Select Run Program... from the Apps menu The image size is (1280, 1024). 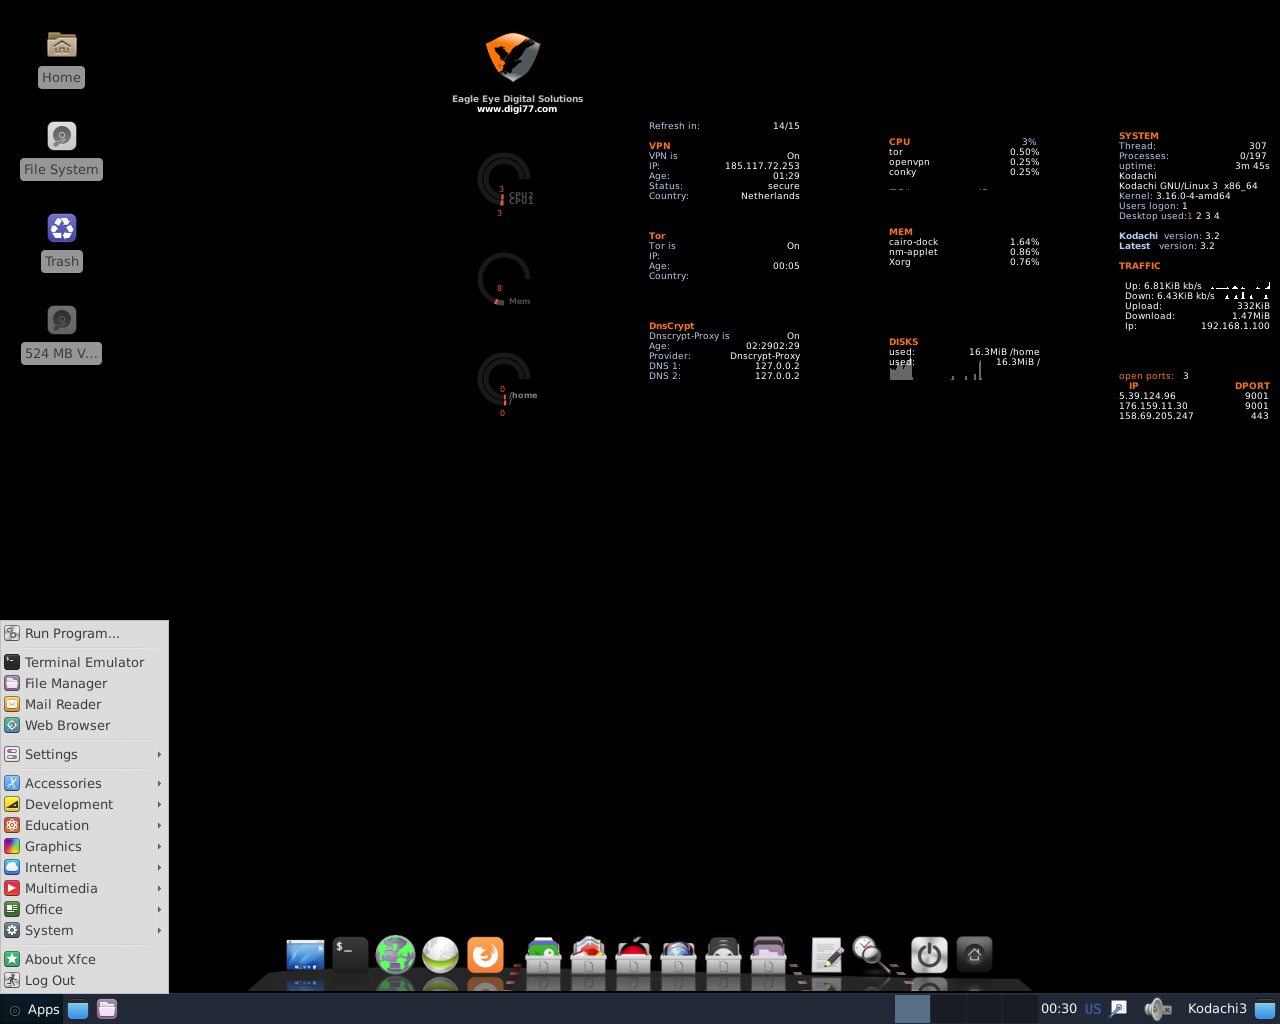click(x=84, y=633)
